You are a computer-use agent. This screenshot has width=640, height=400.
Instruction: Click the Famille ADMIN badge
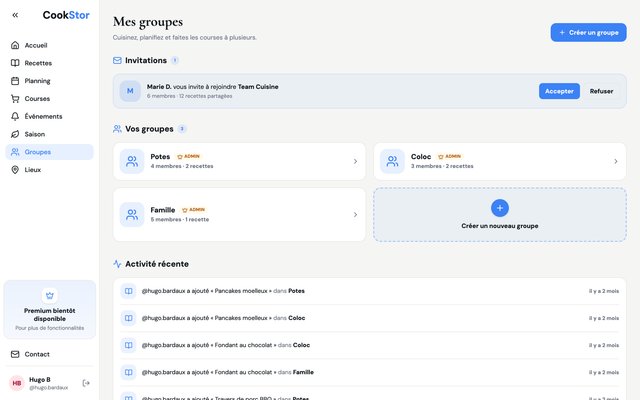click(193, 210)
